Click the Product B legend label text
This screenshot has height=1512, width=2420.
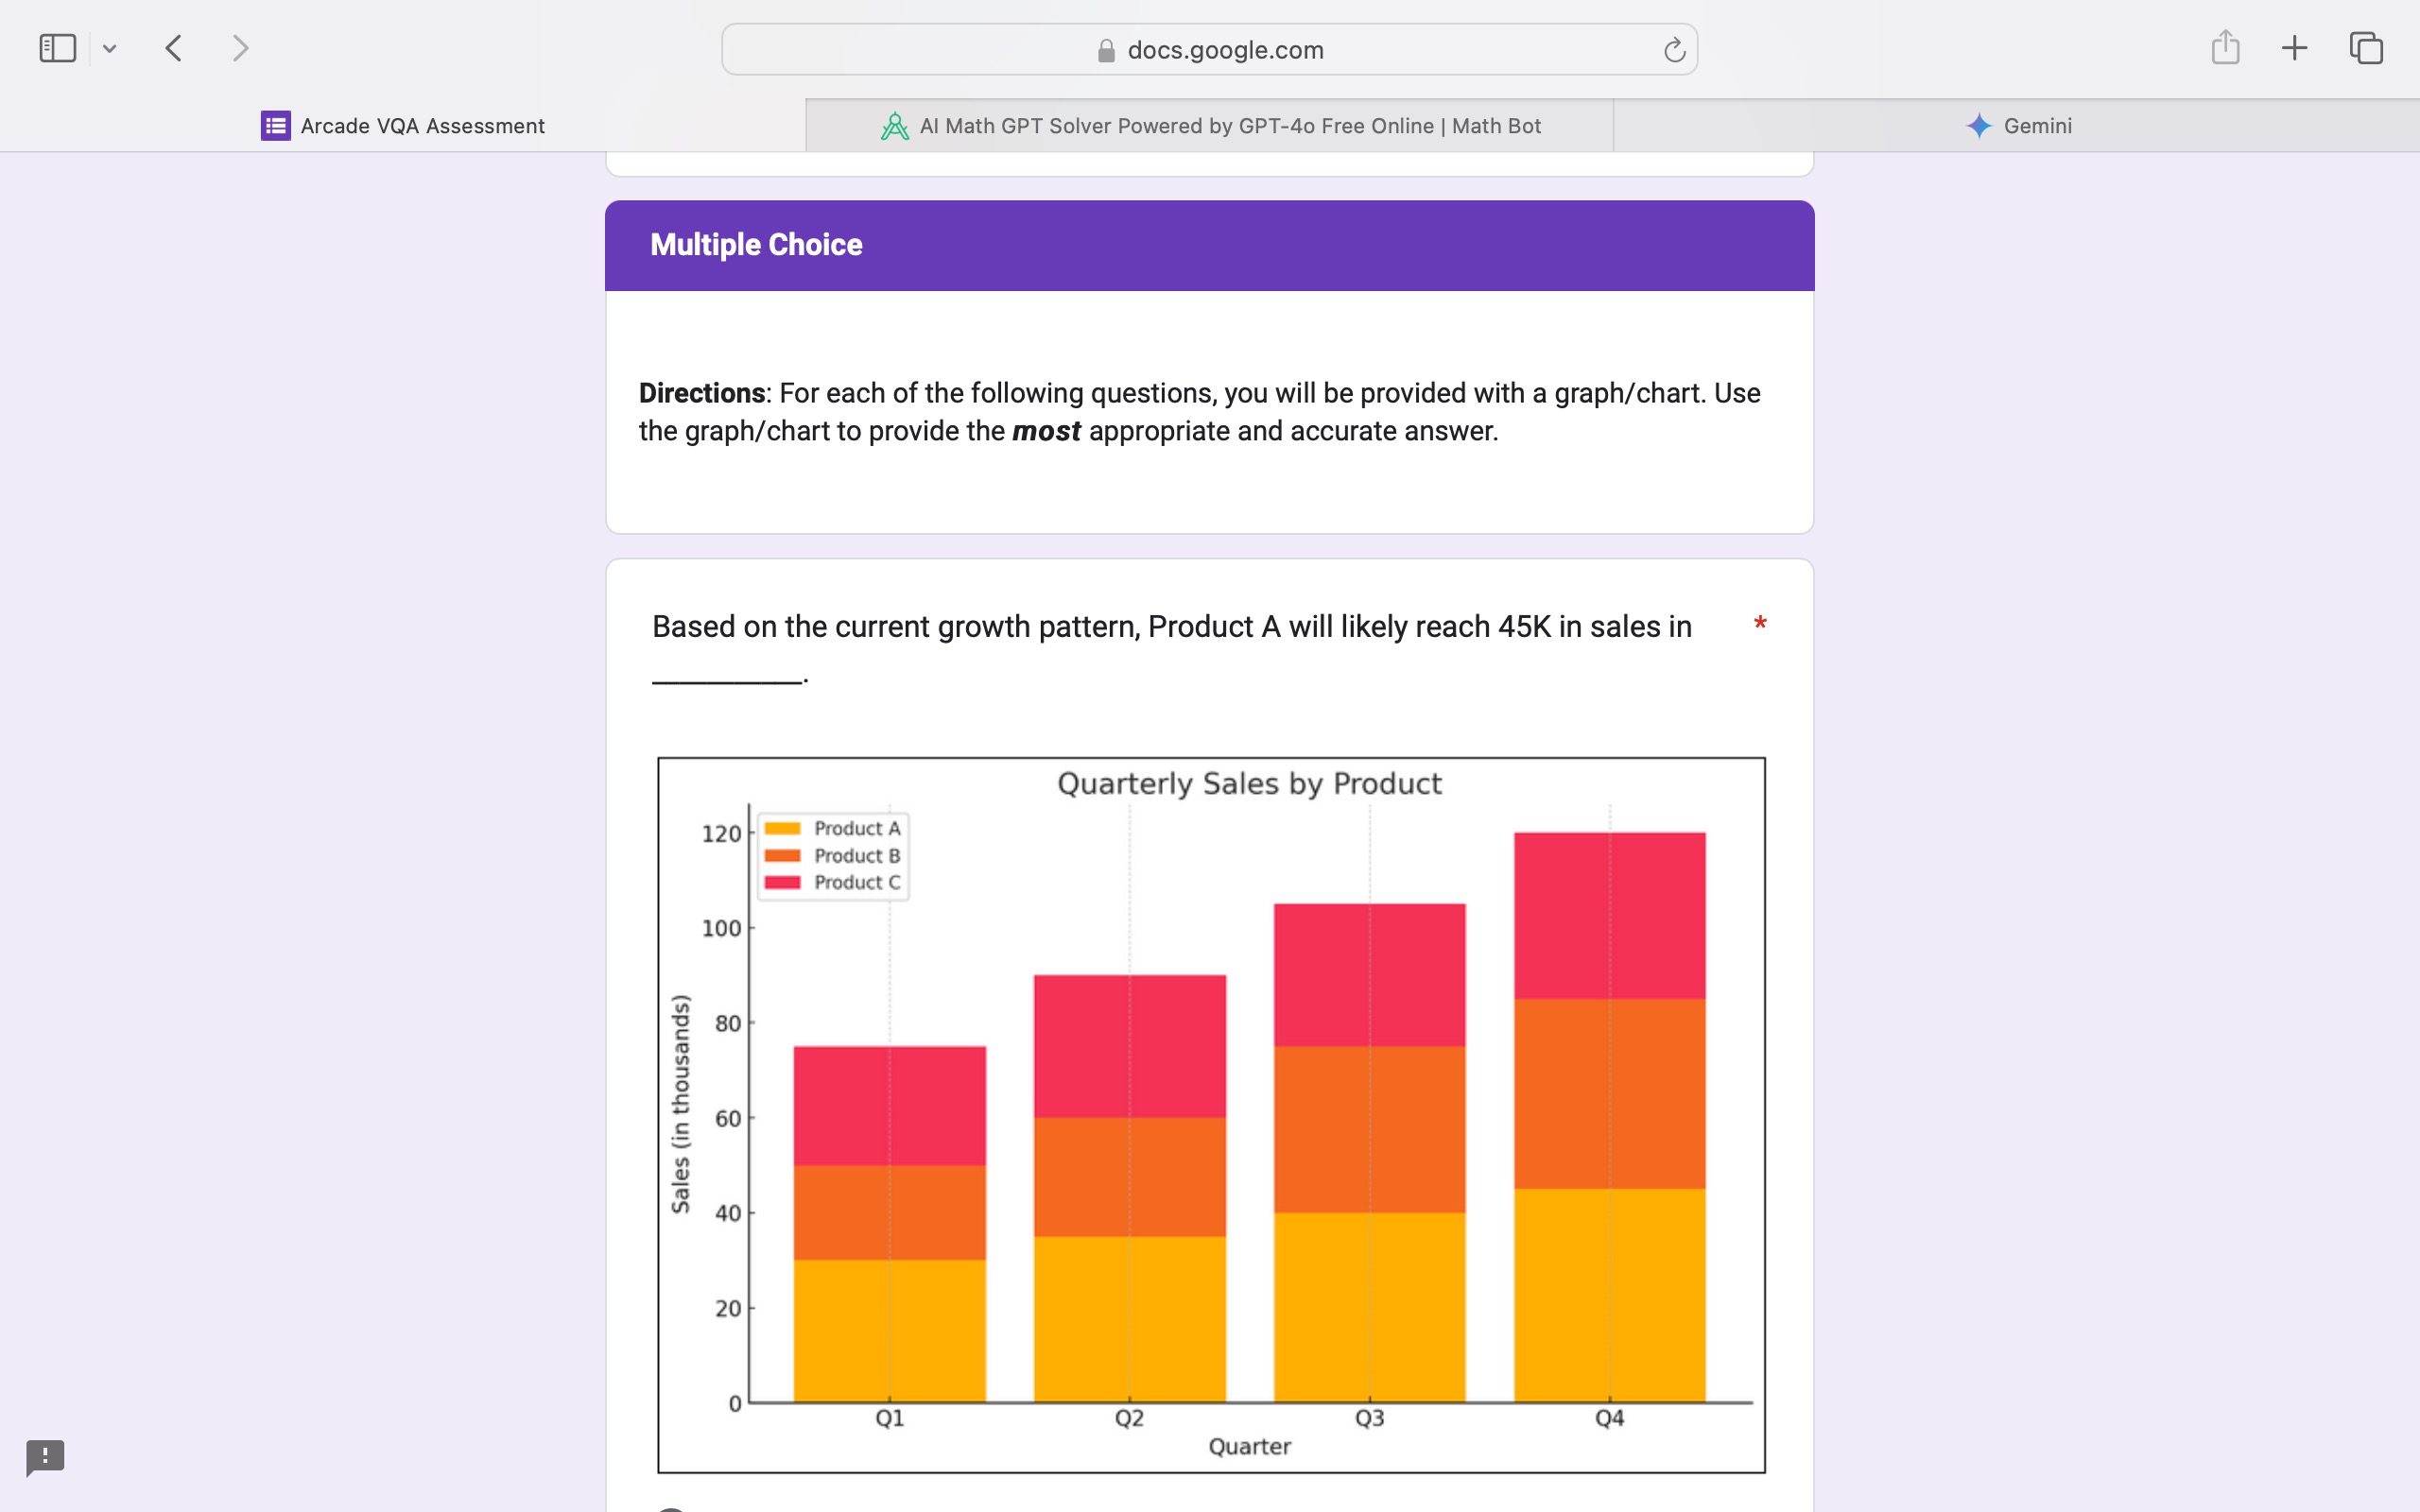tap(857, 855)
